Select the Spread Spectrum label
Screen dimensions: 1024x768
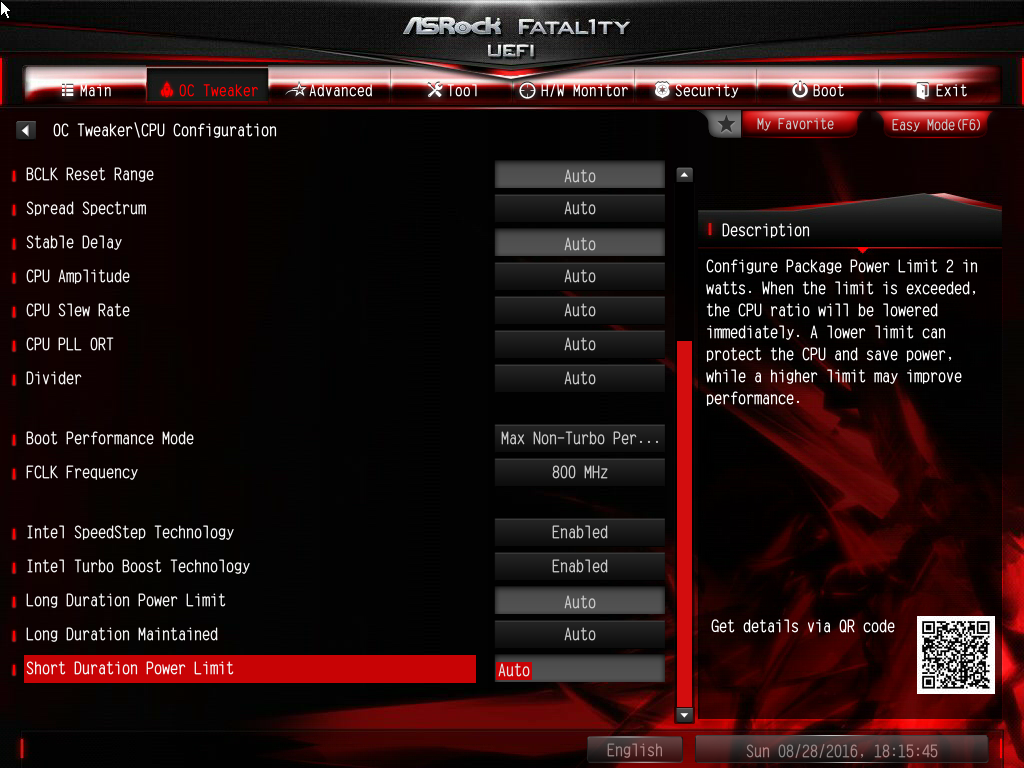tap(86, 208)
